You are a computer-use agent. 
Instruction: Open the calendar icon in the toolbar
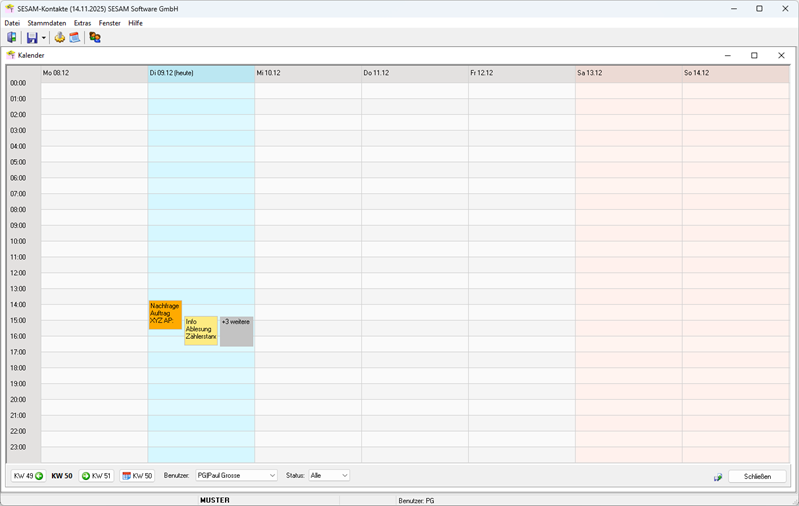[x=75, y=37]
